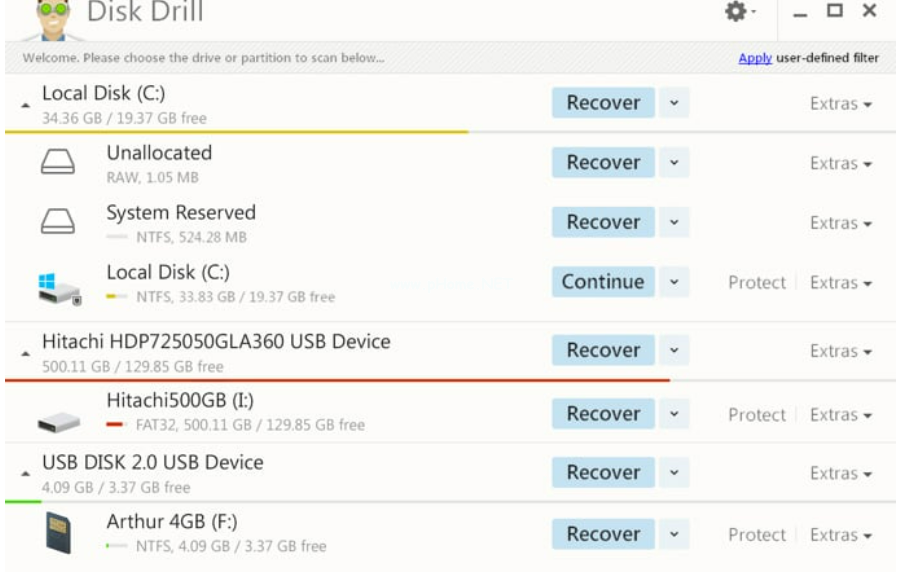Viewport: 913px width, 586px height.
Task: Open Extras menu for Hitachi500GB (I:)
Action: pyautogui.click(x=840, y=415)
